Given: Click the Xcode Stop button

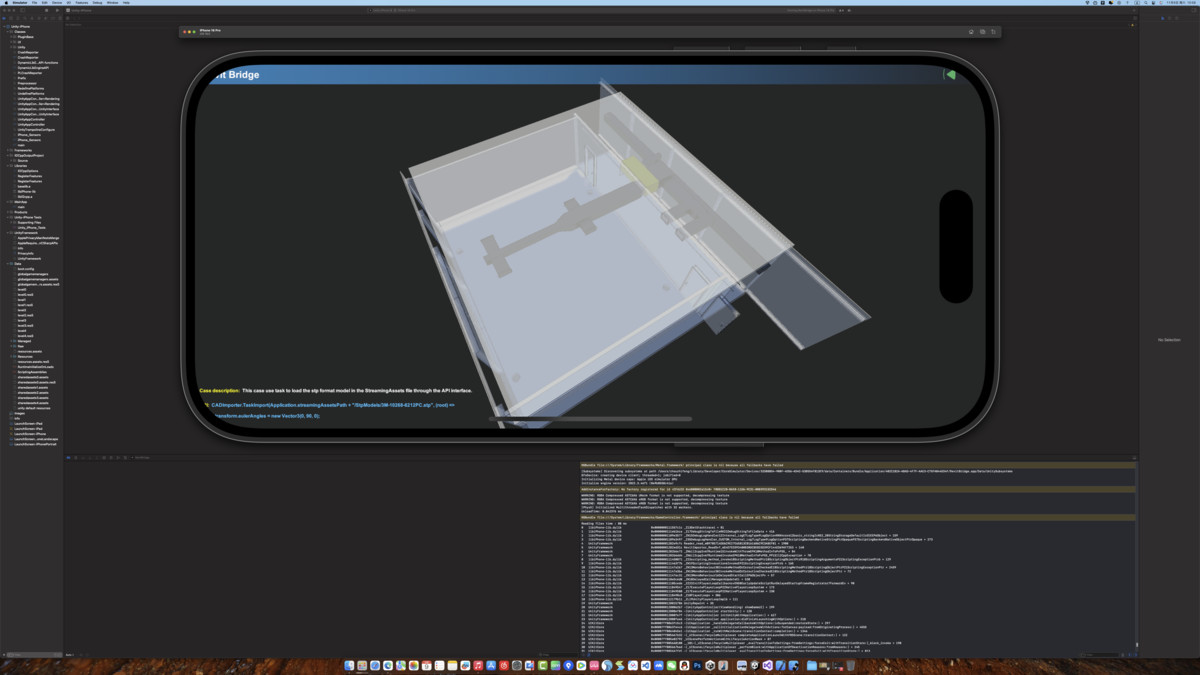Looking at the screenshot, I should coord(47,10).
